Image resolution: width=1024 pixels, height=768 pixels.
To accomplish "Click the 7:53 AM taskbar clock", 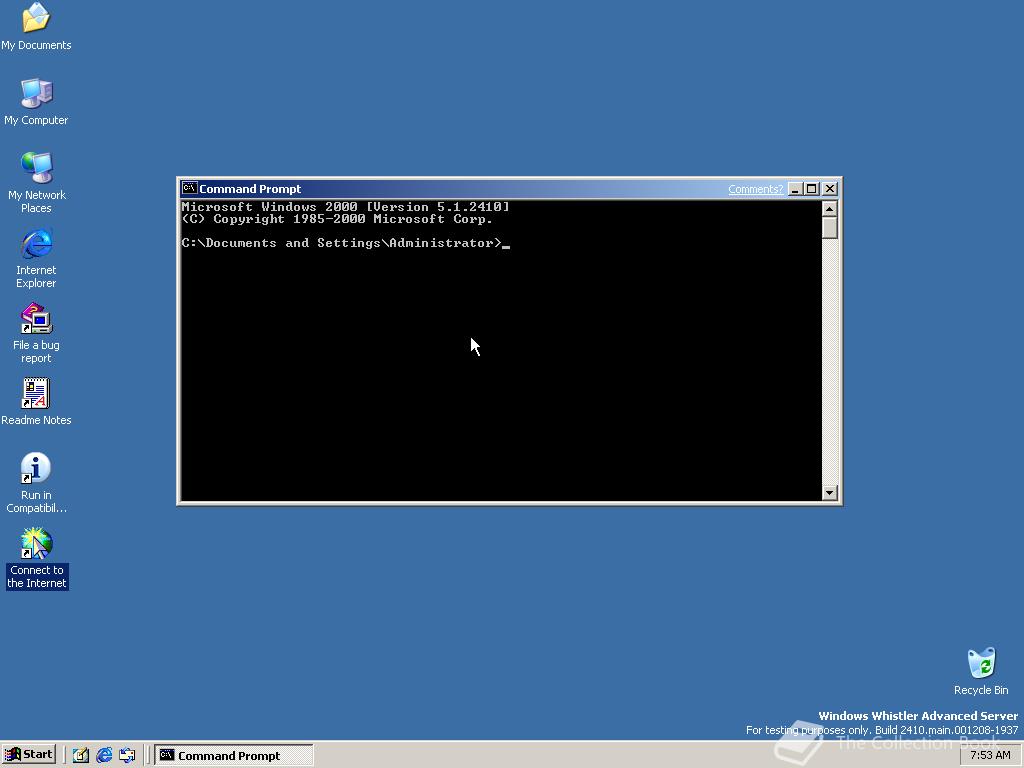I will [x=990, y=755].
